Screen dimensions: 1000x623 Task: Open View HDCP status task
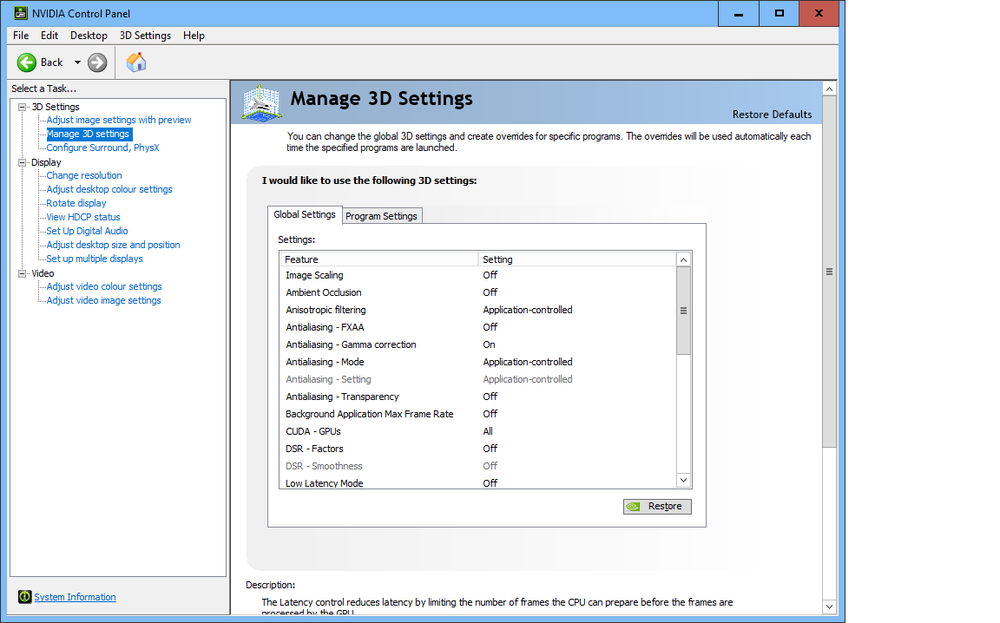point(83,217)
